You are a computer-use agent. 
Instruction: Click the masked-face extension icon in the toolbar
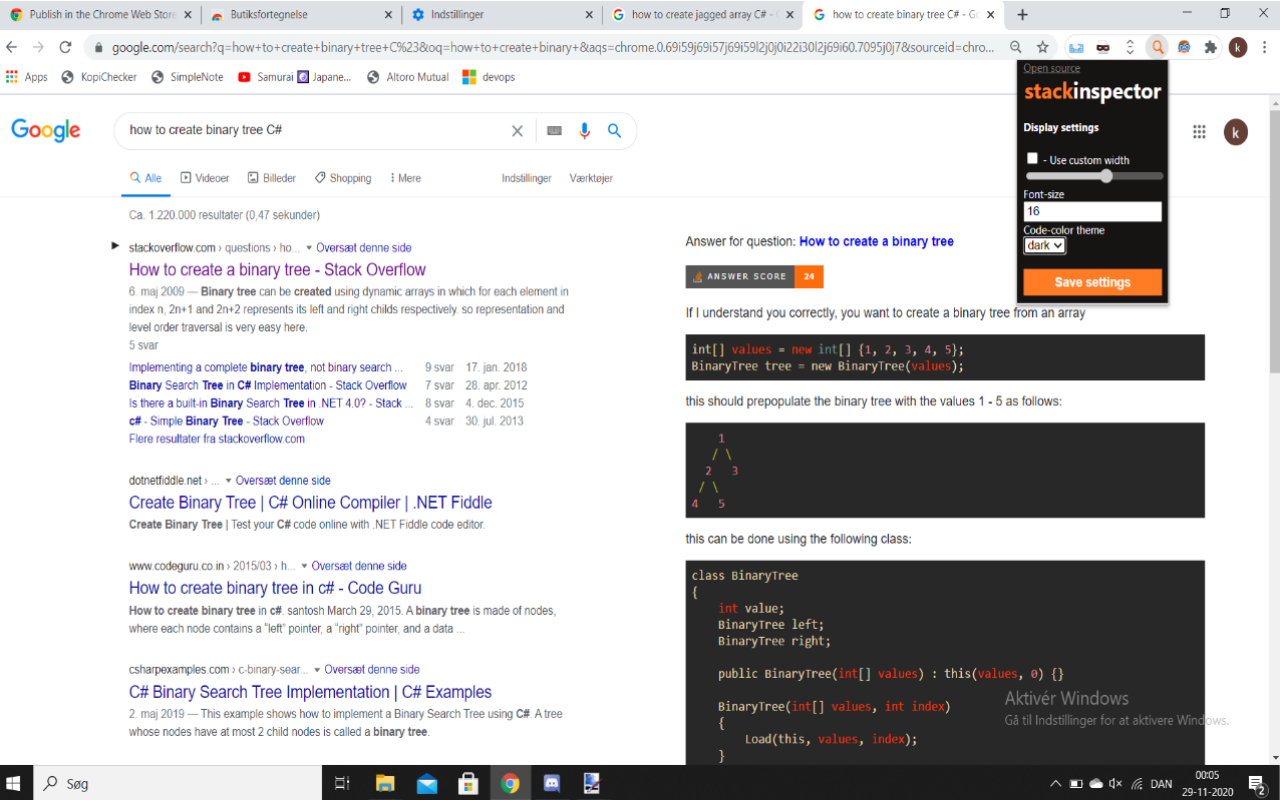point(1103,47)
